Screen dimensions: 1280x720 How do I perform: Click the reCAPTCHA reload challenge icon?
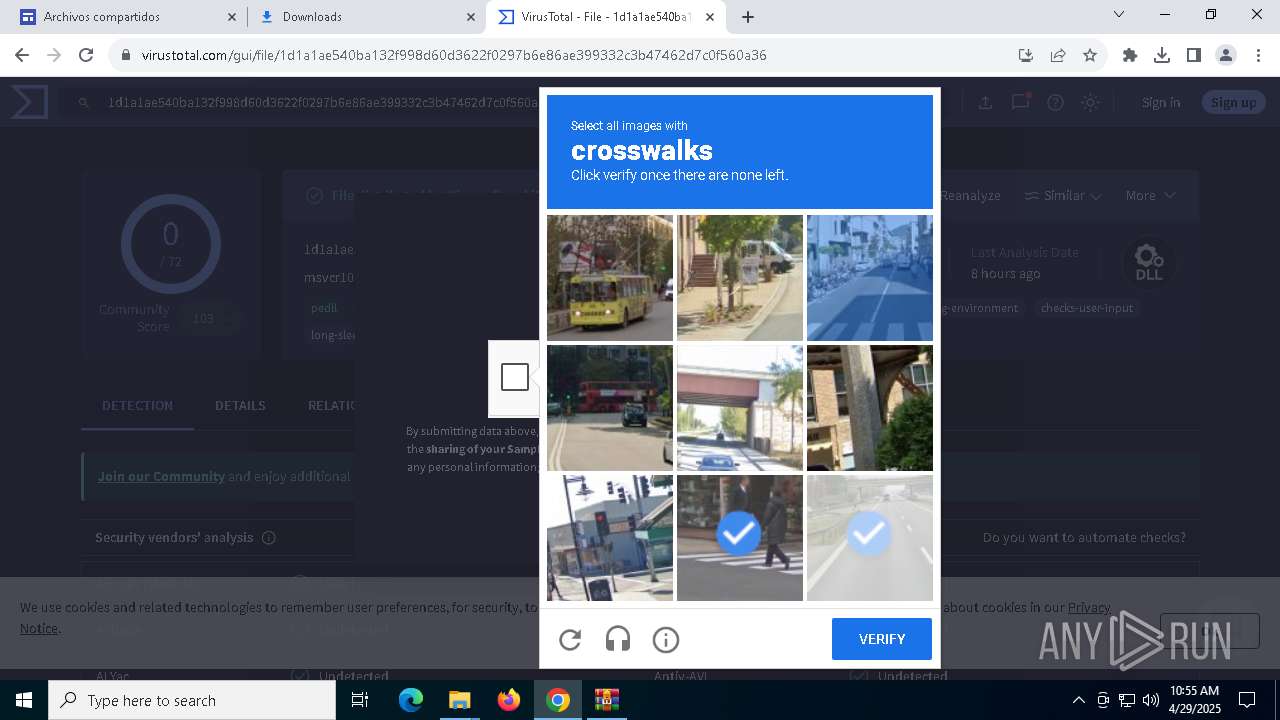(570, 640)
